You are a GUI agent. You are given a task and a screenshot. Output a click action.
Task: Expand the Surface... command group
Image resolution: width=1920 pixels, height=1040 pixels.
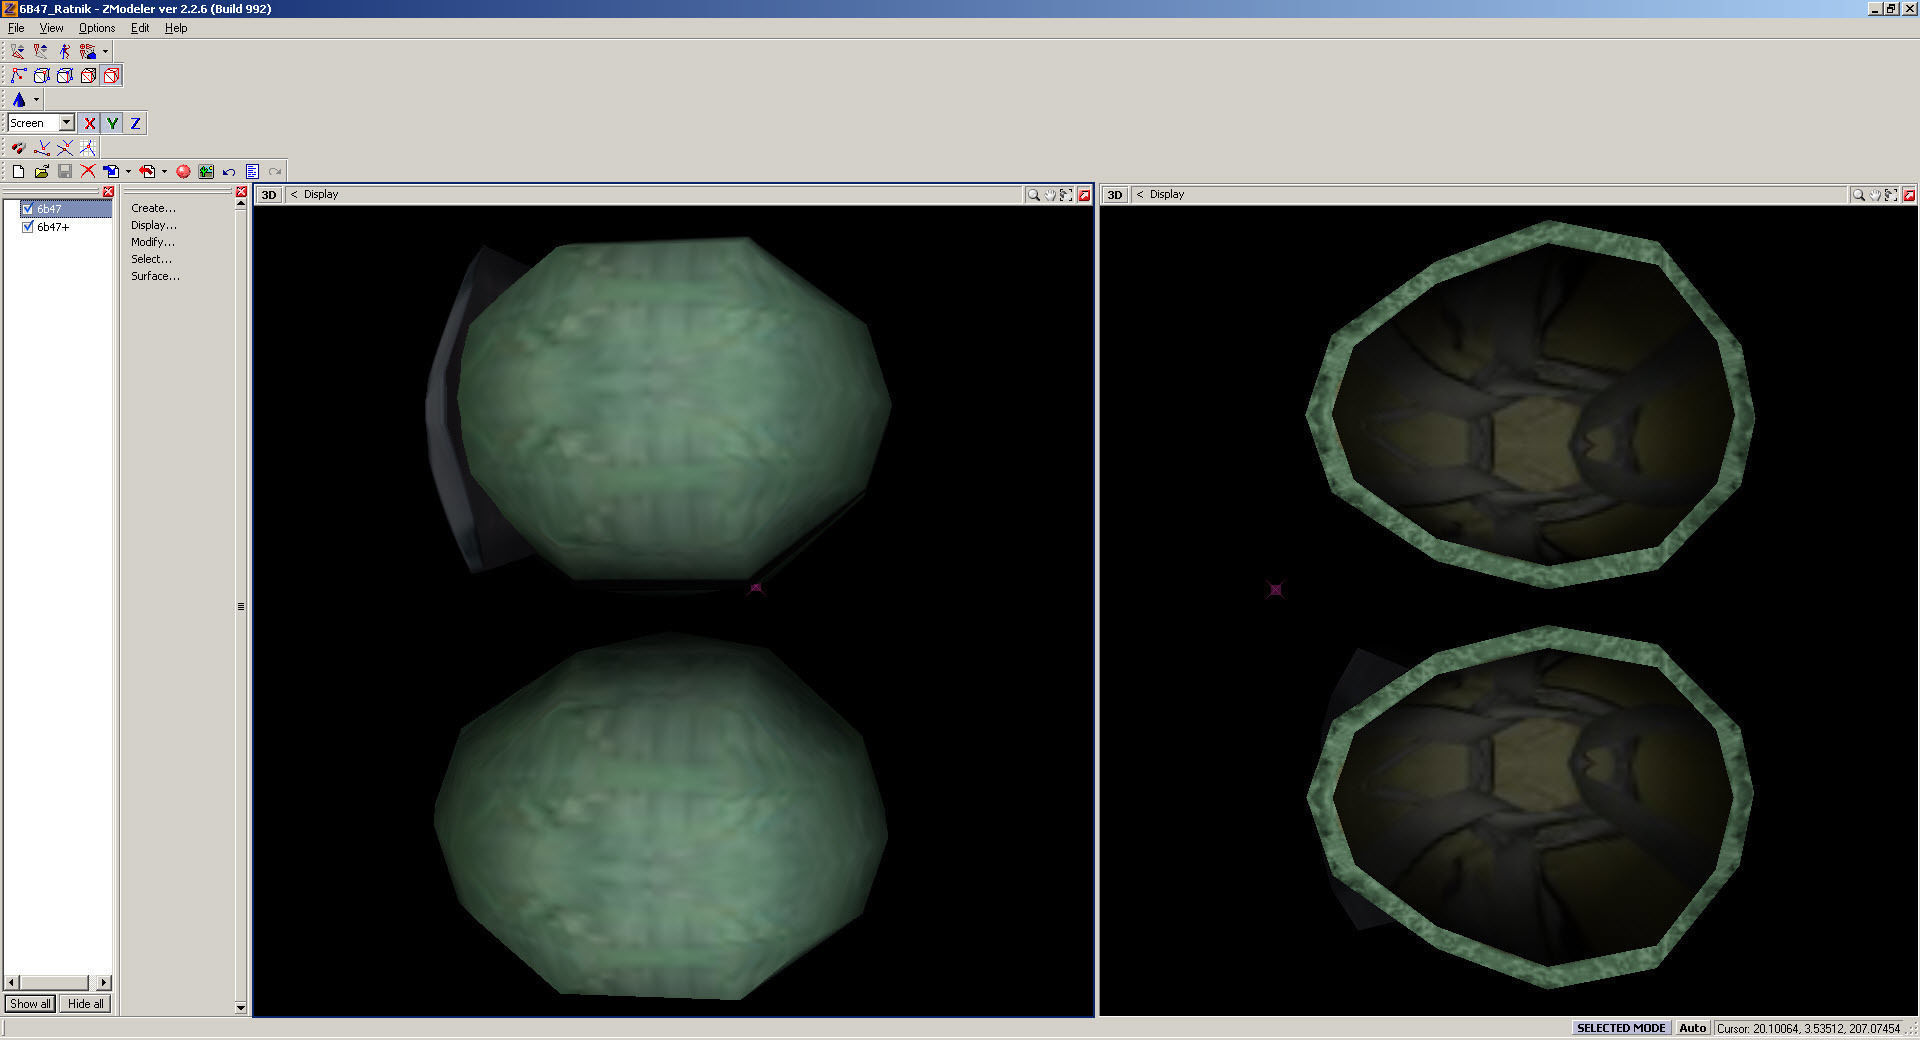[x=155, y=276]
